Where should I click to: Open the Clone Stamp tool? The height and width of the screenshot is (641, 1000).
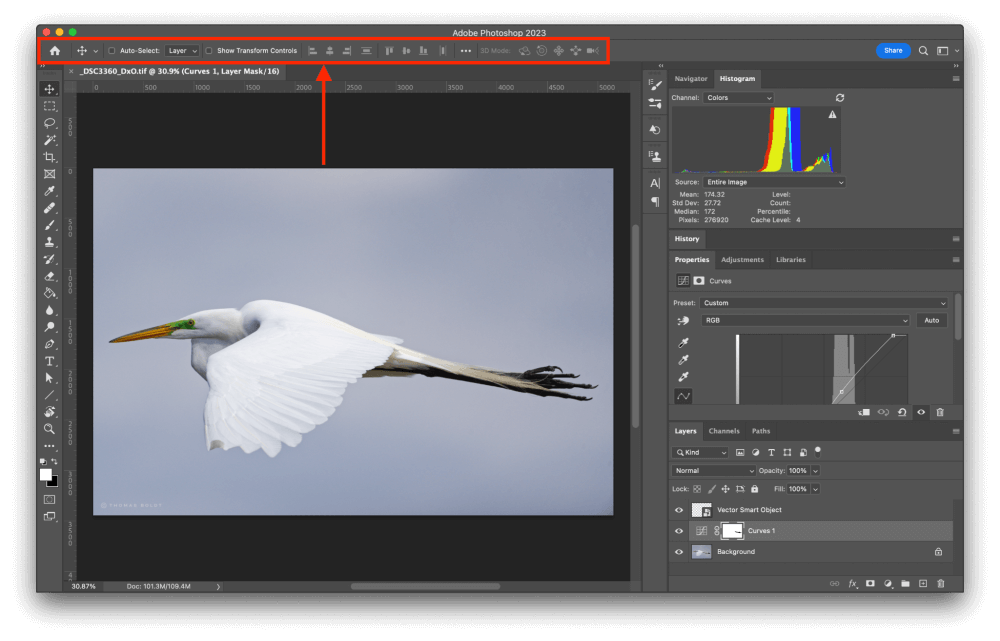click(x=49, y=242)
